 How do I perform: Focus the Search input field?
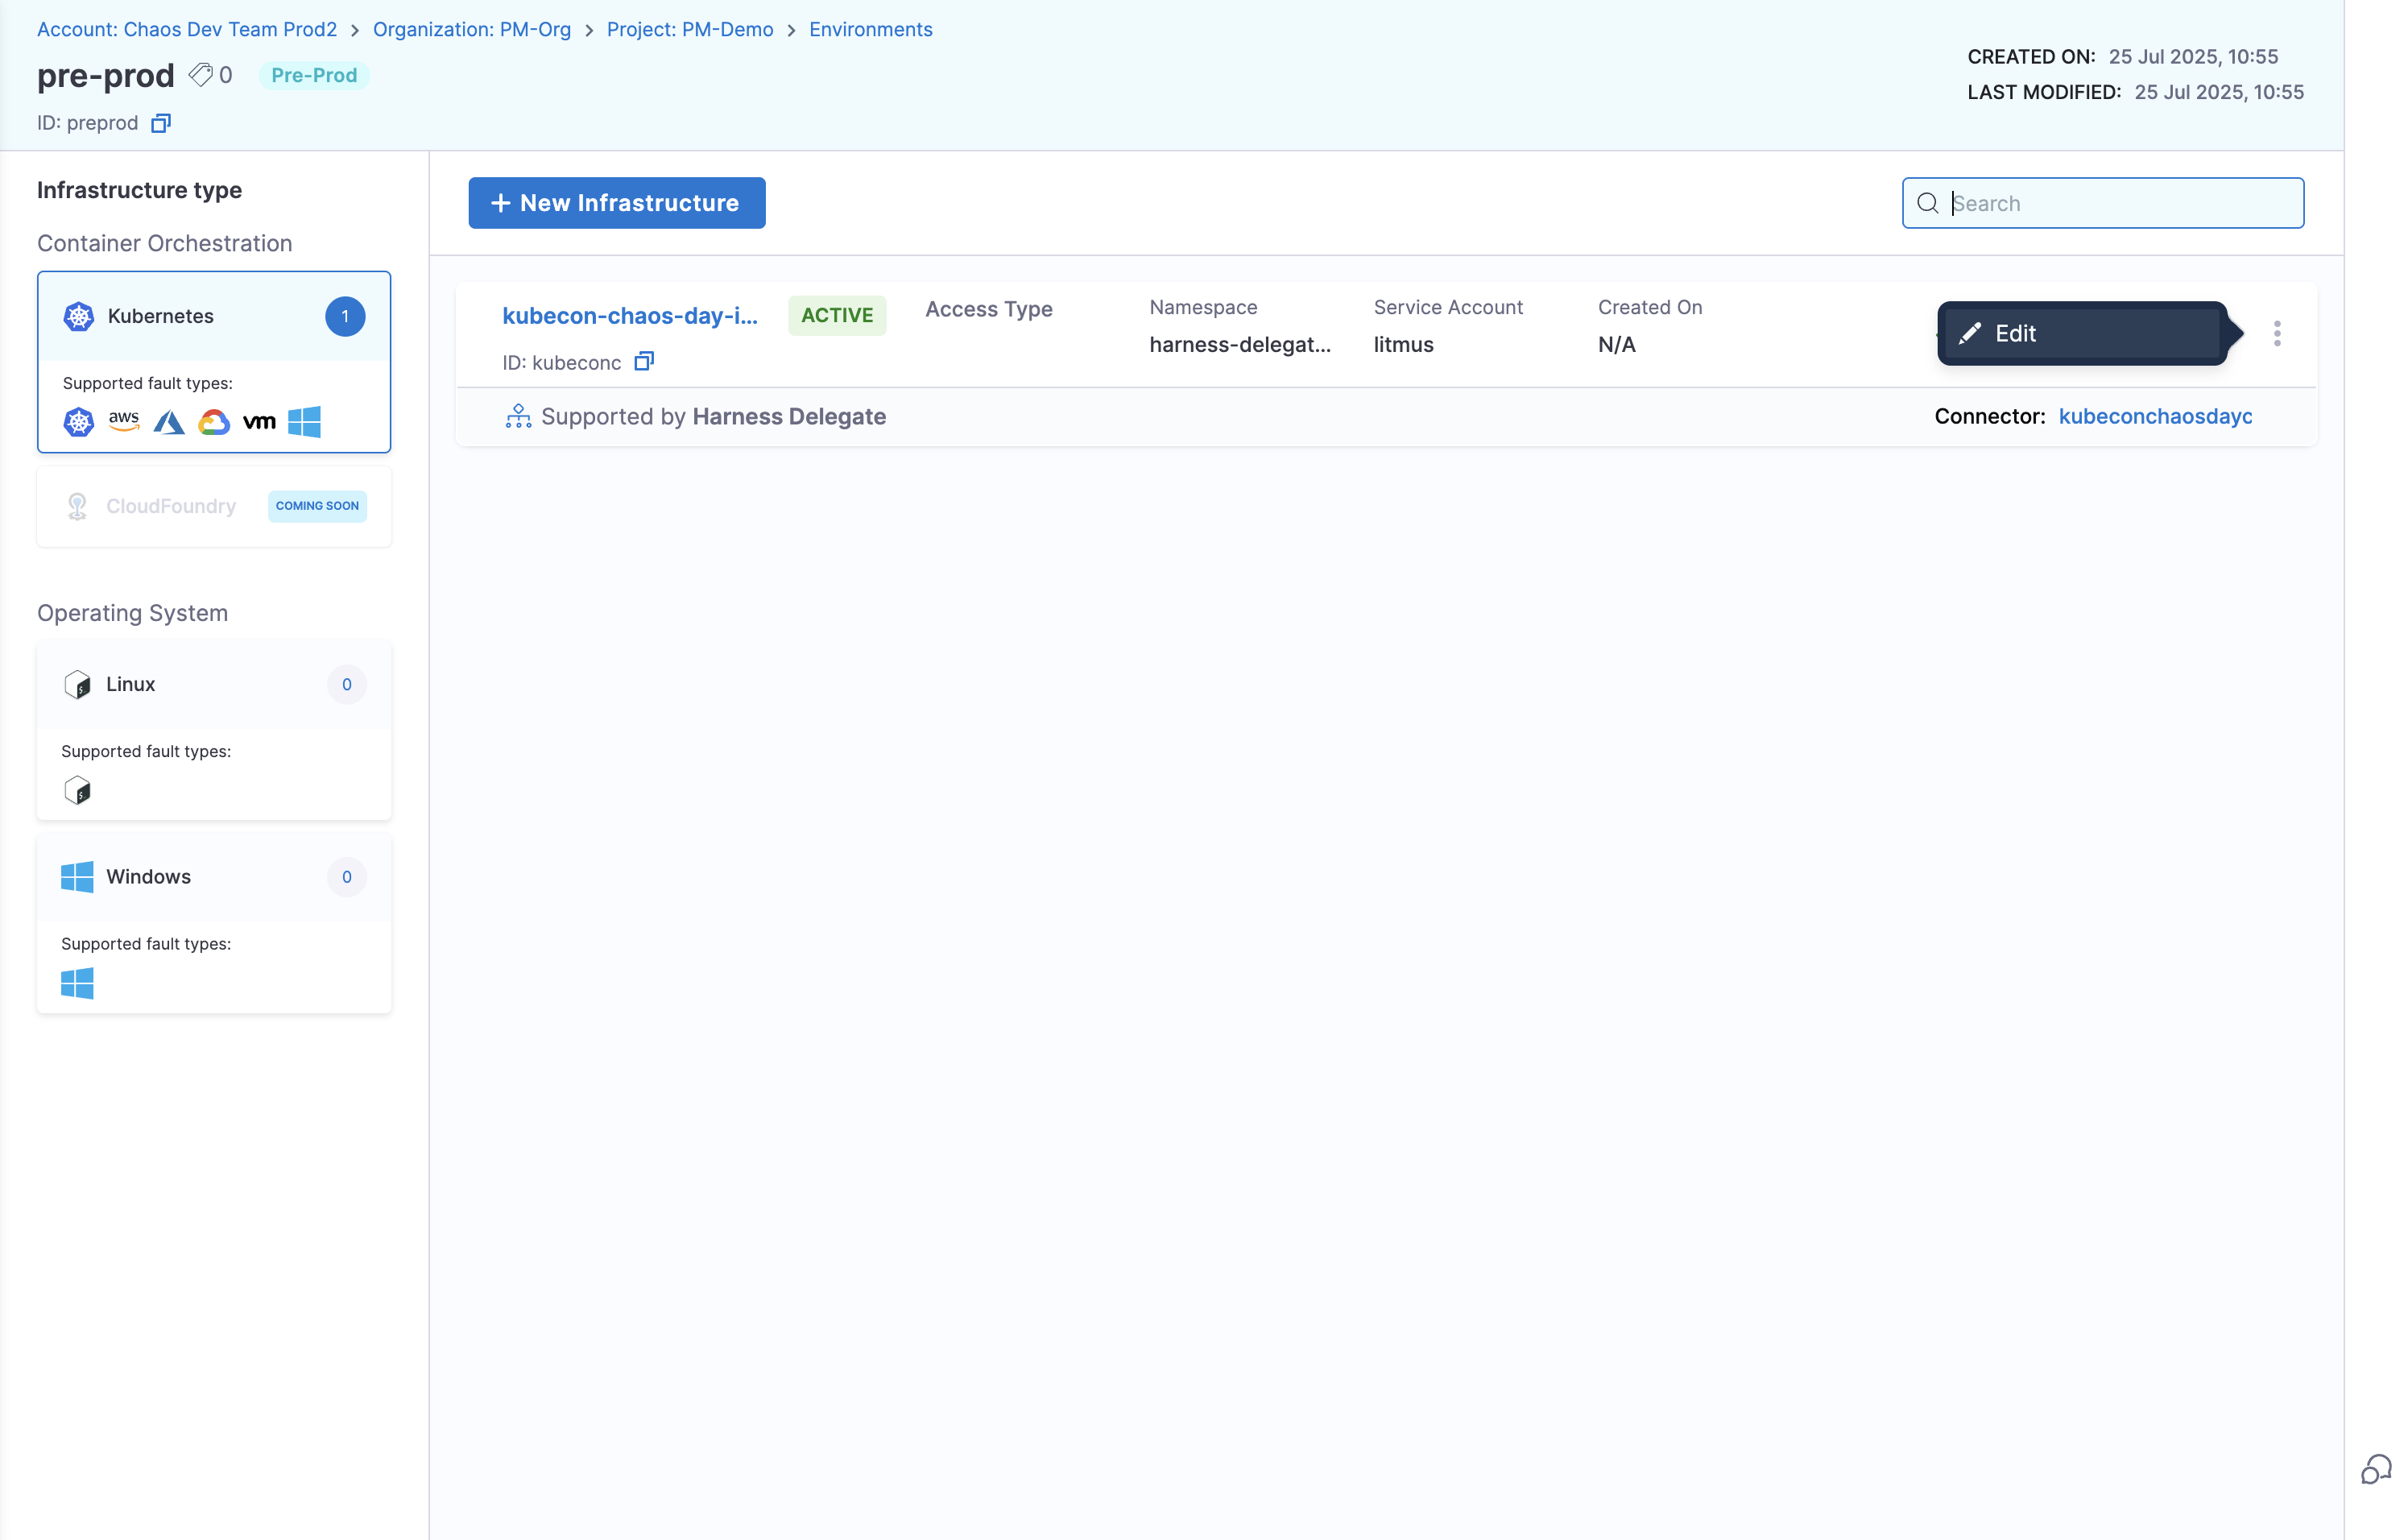2120,203
